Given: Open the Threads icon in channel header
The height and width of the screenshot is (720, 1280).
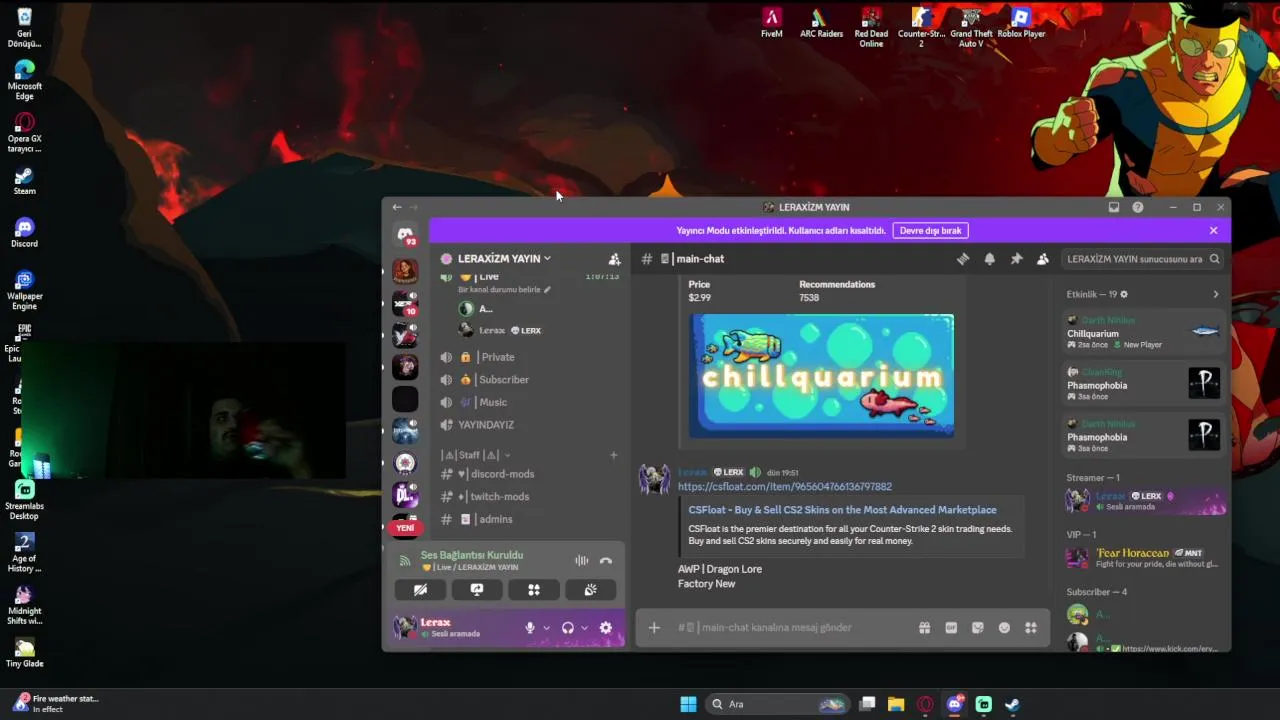Looking at the screenshot, I should click(x=963, y=259).
